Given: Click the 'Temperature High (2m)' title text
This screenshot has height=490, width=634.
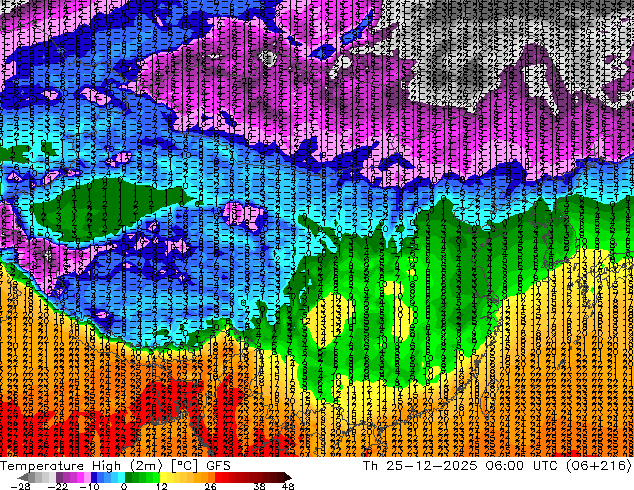Looking at the screenshot, I should [81, 466].
